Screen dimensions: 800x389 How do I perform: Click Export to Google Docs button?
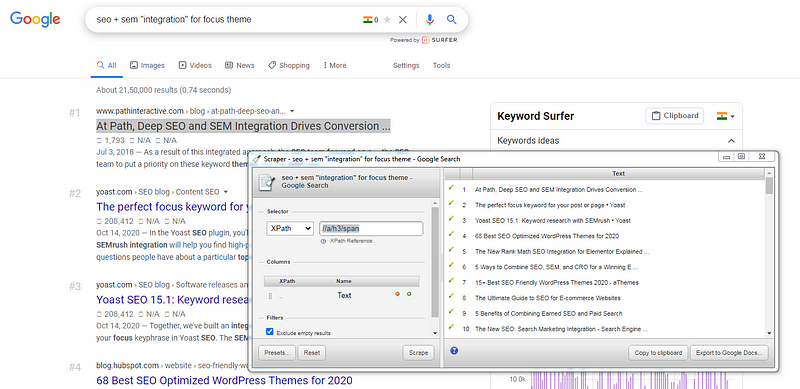coord(729,353)
